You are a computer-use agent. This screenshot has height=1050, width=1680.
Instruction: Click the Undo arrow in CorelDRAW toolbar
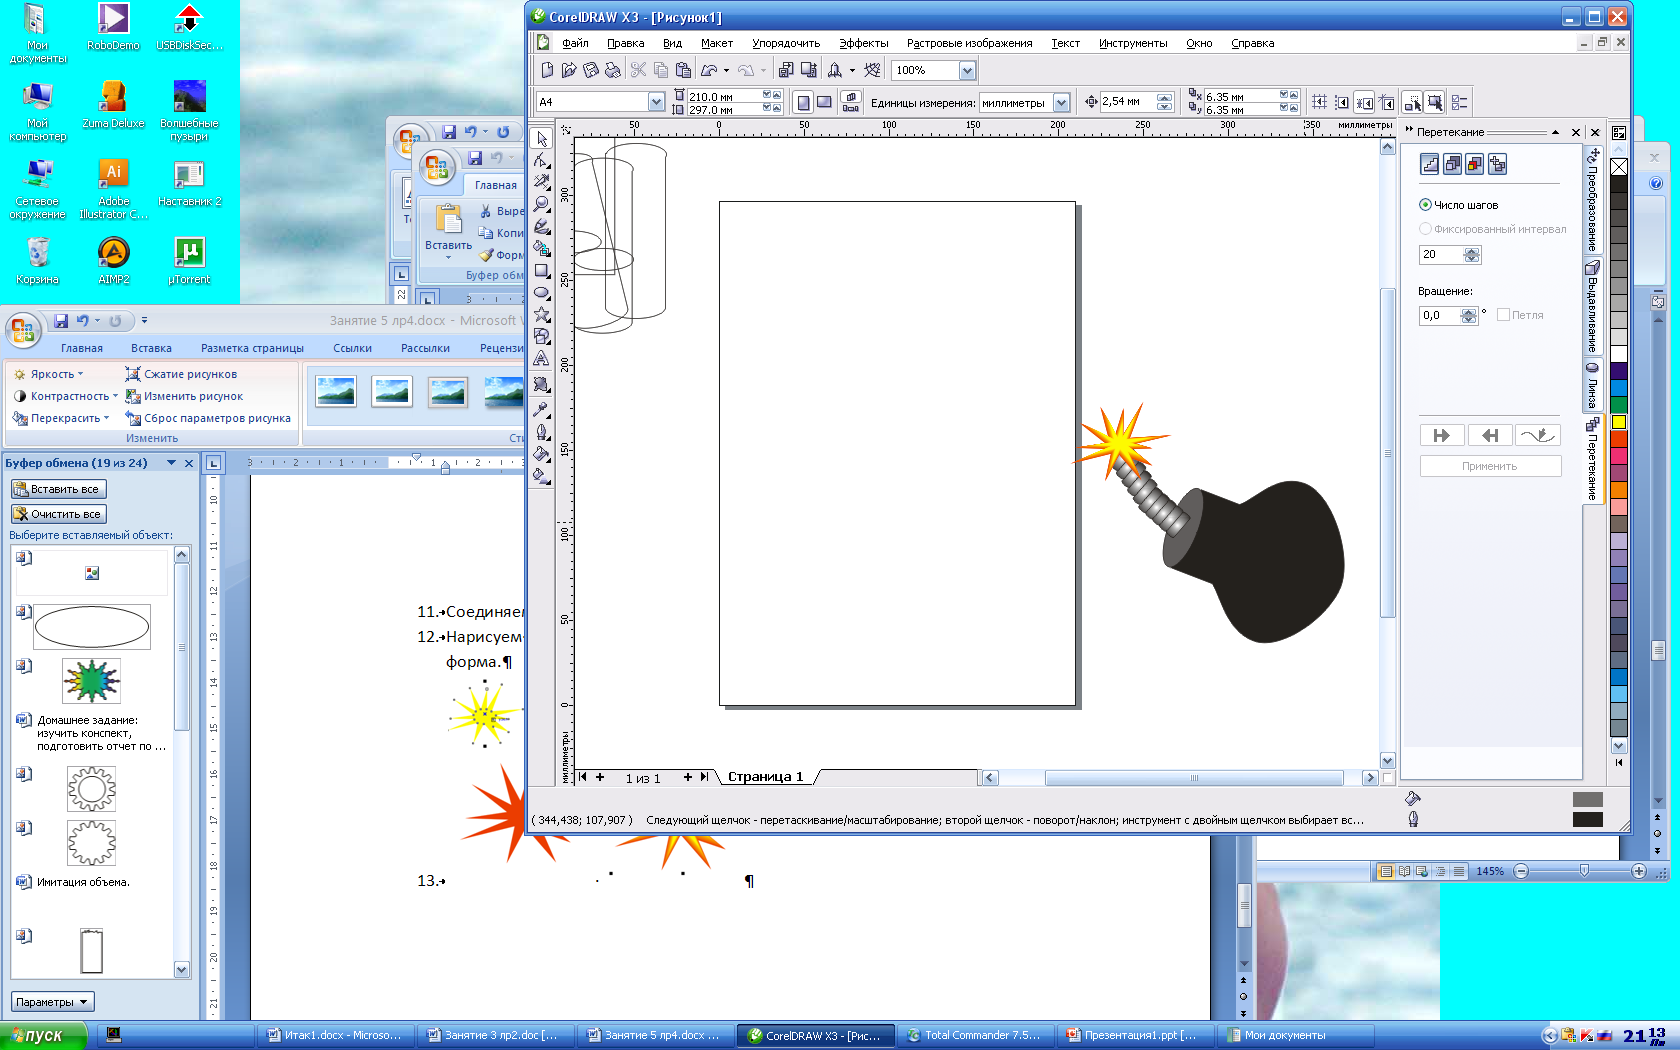(709, 70)
